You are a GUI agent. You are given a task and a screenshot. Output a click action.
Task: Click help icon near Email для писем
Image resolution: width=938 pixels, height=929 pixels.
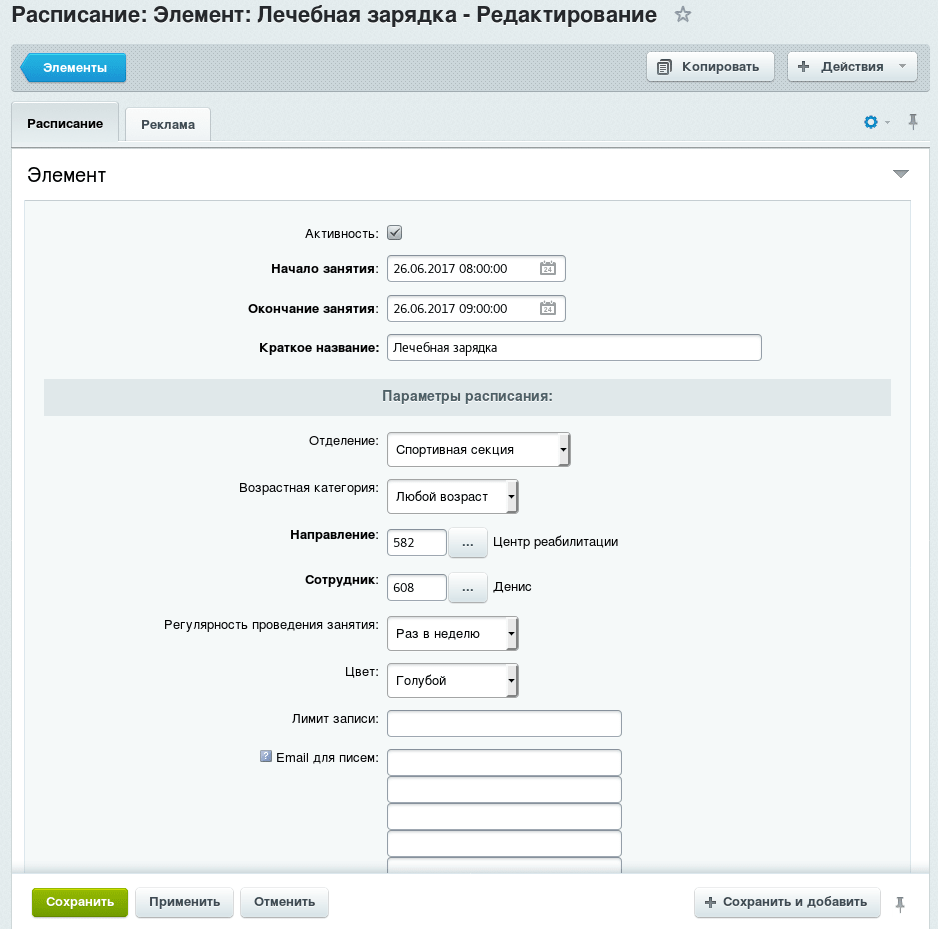pyautogui.click(x=266, y=756)
